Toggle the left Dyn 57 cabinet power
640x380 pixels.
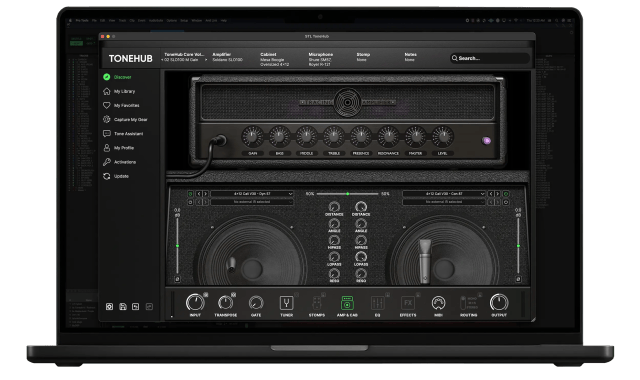tap(190, 194)
